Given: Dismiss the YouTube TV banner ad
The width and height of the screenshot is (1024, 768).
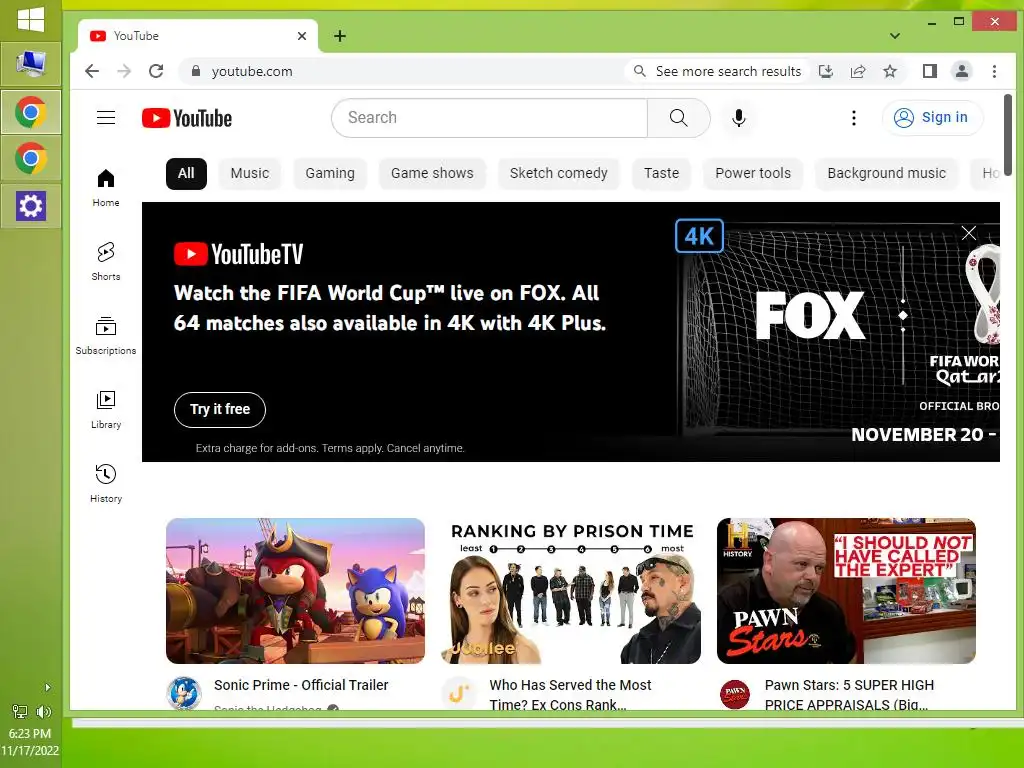Looking at the screenshot, I should [968, 233].
